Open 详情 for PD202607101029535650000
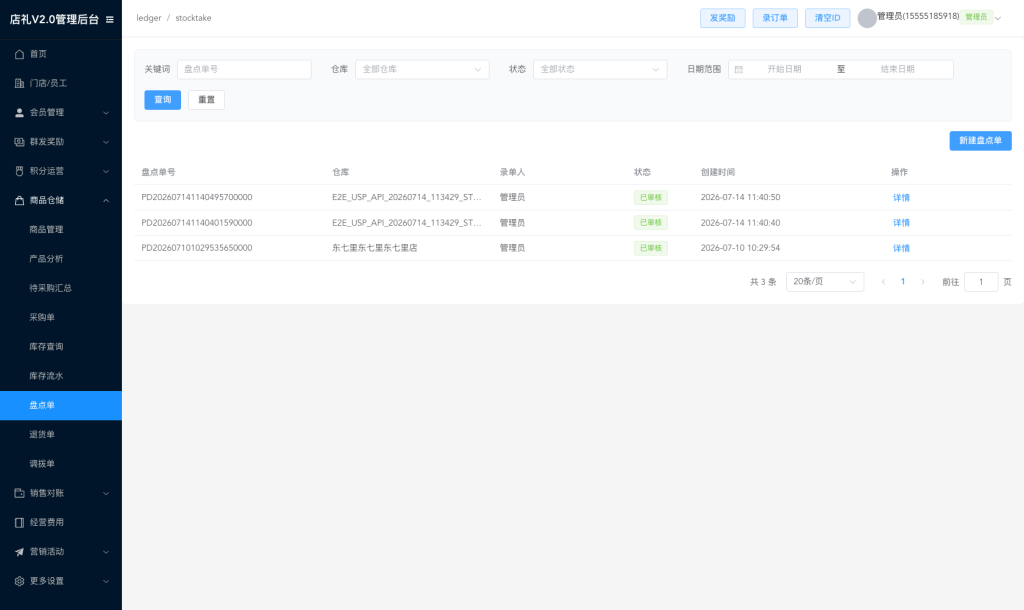The height and width of the screenshot is (610, 1024). tap(901, 248)
